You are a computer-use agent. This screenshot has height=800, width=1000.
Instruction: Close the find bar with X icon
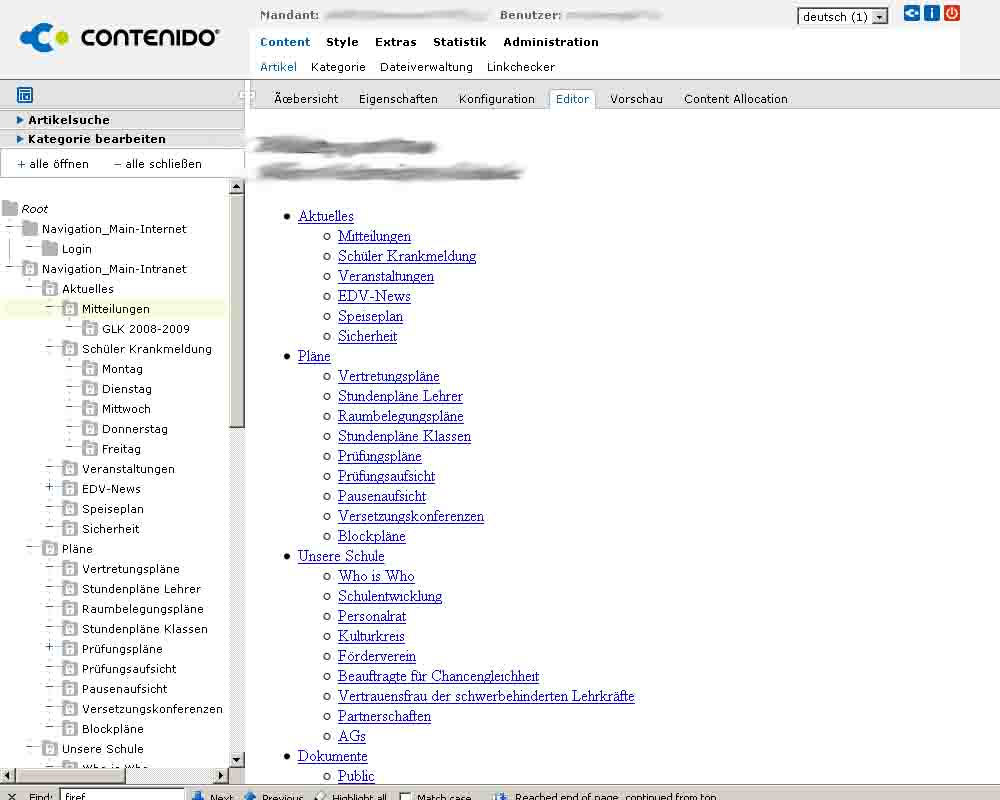[x=12, y=797]
